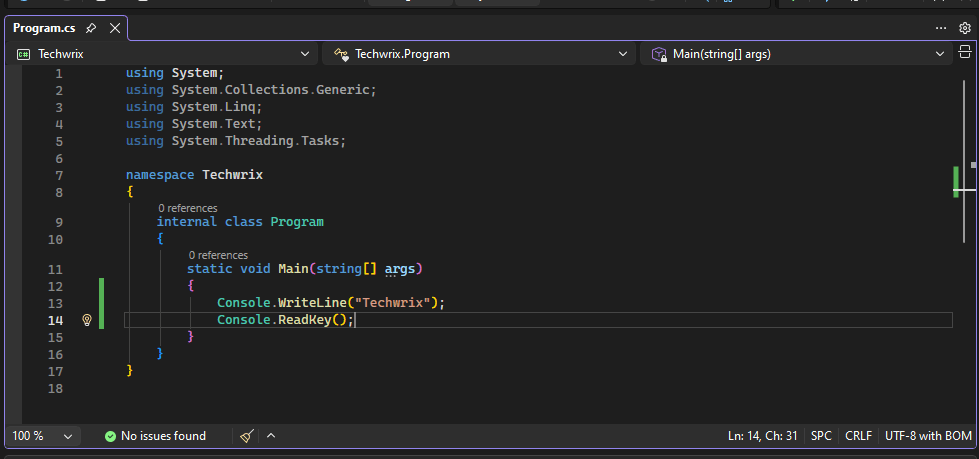Click the green No issues found checkmark
979x459 pixels.
[x=110, y=436]
